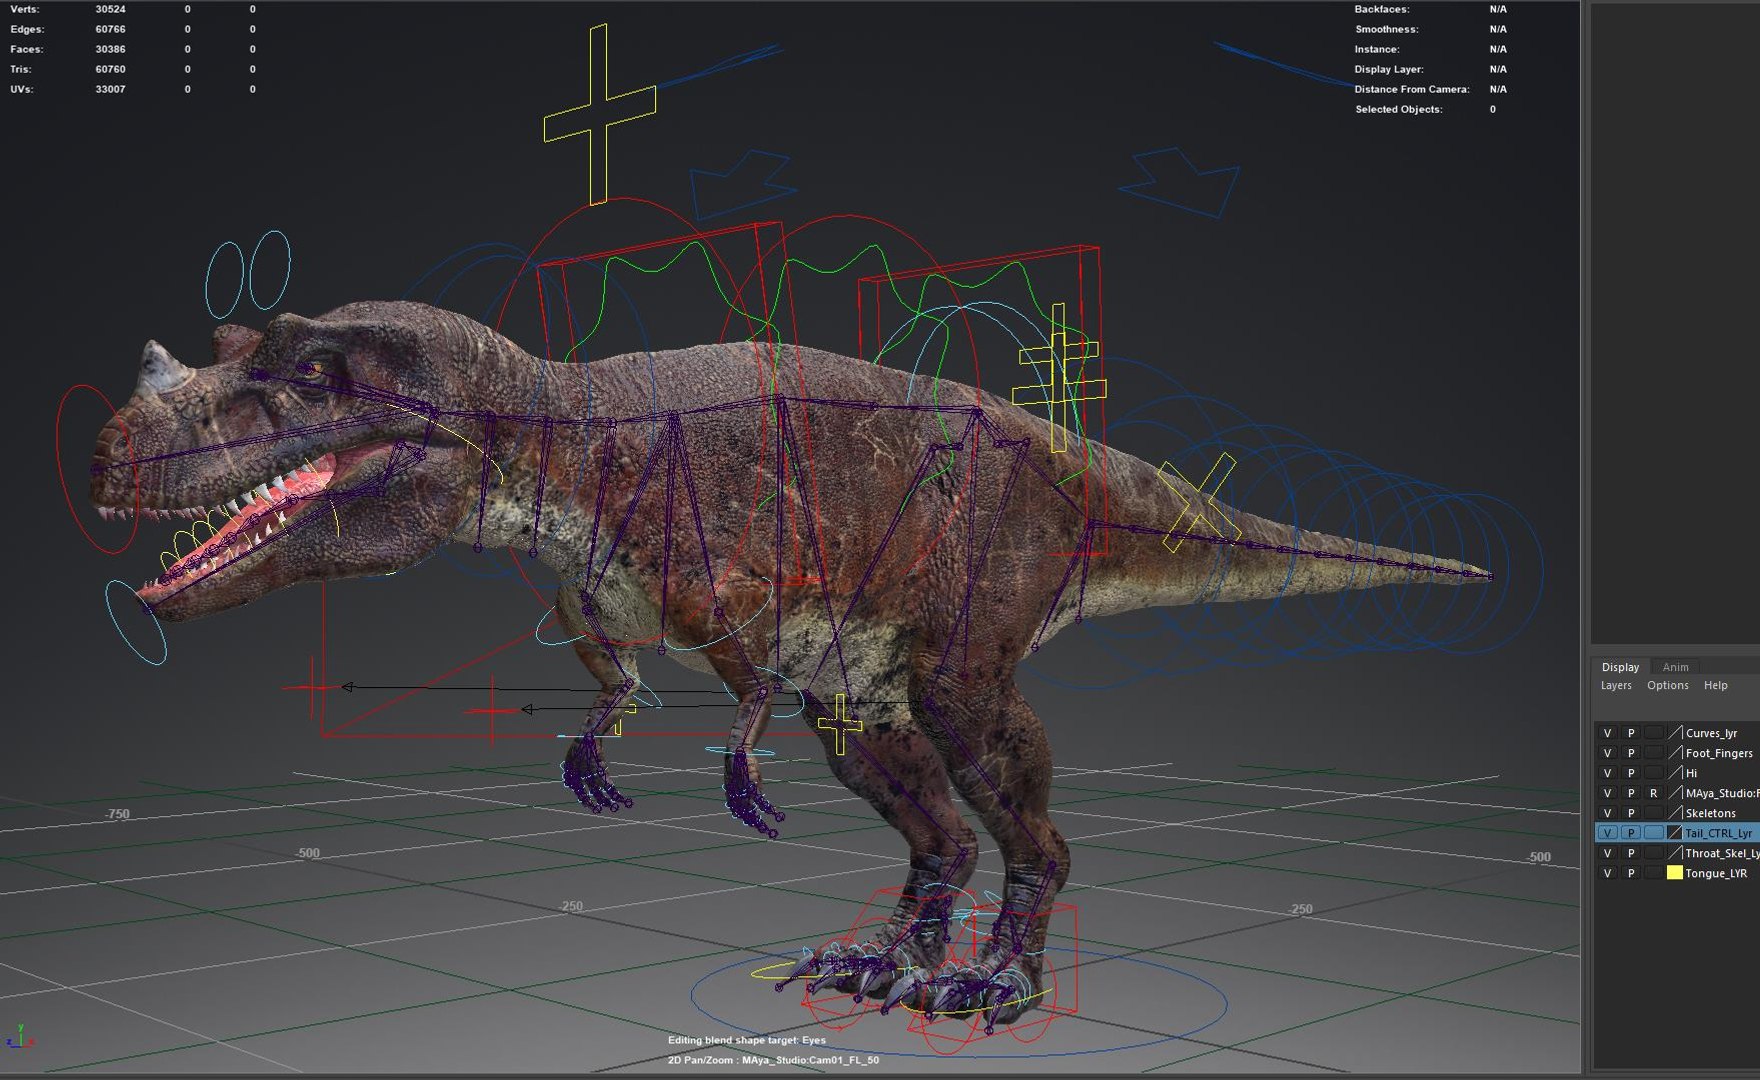Viewport: 1760px width, 1080px height.
Task: Click the color swatch of Skeletons layer
Action: [1675, 813]
